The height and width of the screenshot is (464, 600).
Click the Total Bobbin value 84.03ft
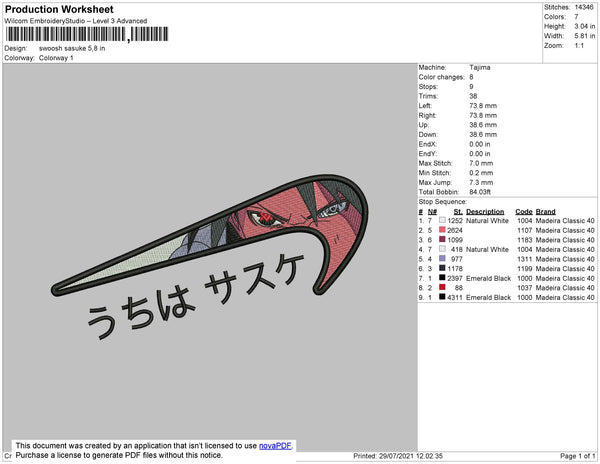(x=480, y=192)
